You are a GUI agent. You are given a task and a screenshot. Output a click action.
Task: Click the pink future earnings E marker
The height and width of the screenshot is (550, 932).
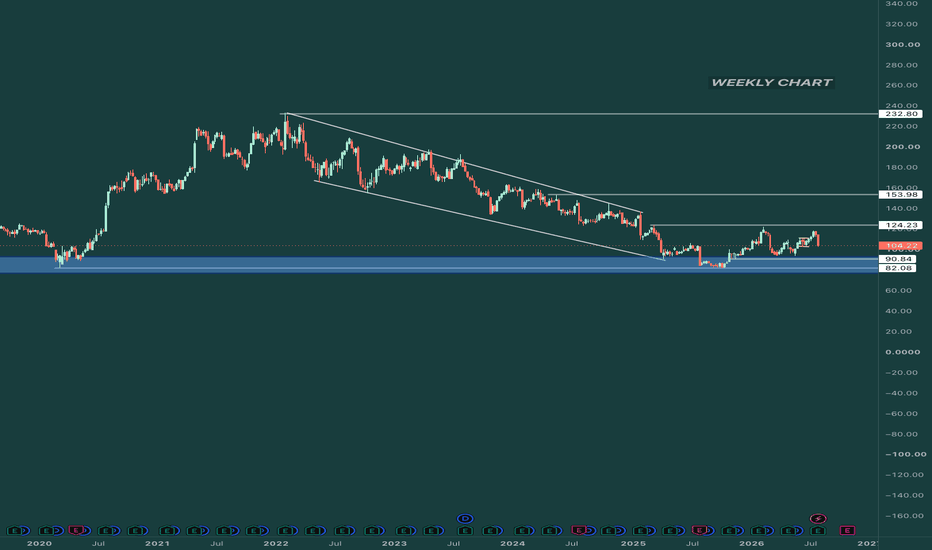847,530
